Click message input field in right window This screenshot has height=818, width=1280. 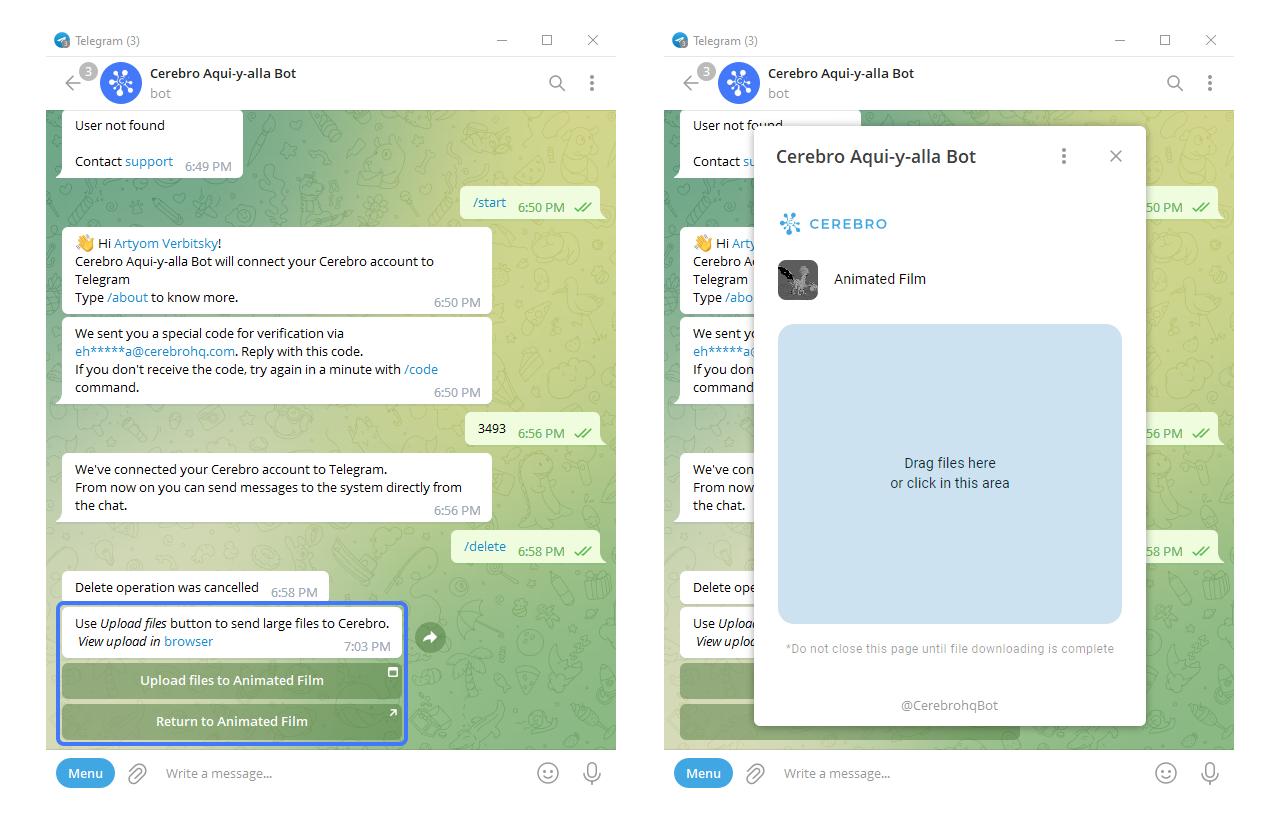958,773
